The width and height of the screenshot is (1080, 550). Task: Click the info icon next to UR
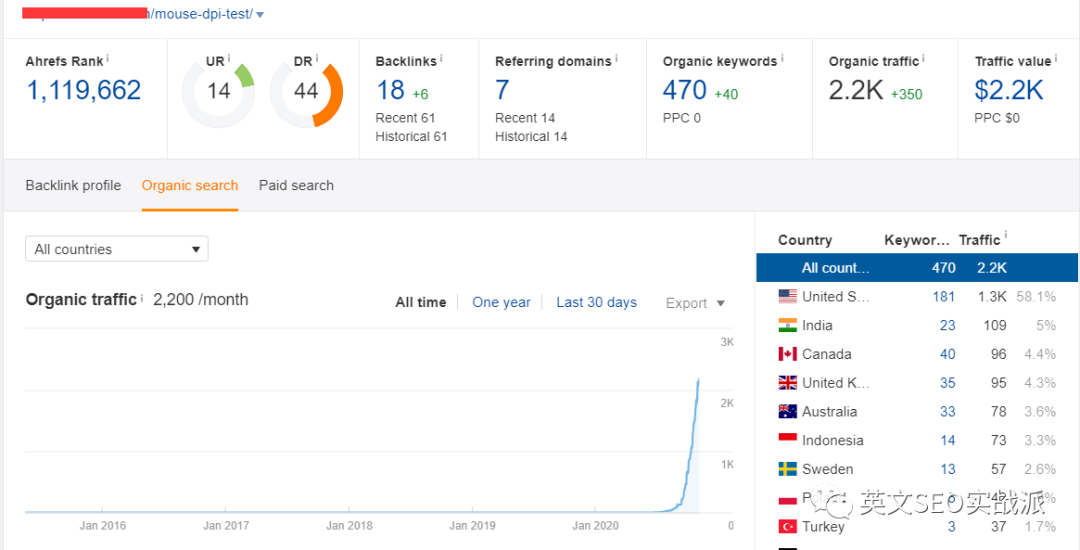pos(229,58)
